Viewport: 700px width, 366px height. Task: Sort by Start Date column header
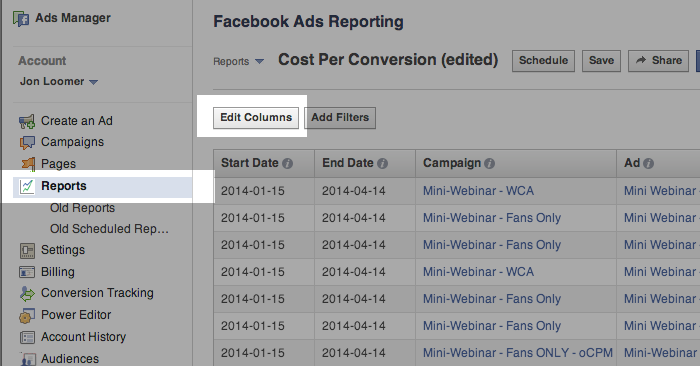coord(250,163)
